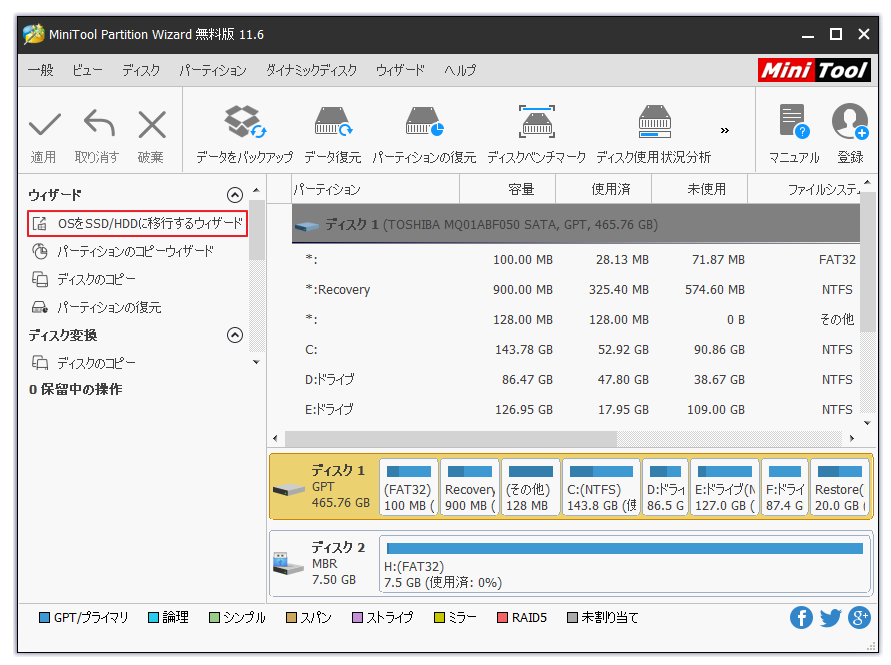This screenshot has height=665, width=891.
Task: Select the *:Recovery partition row
Action: tap(576, 290)
